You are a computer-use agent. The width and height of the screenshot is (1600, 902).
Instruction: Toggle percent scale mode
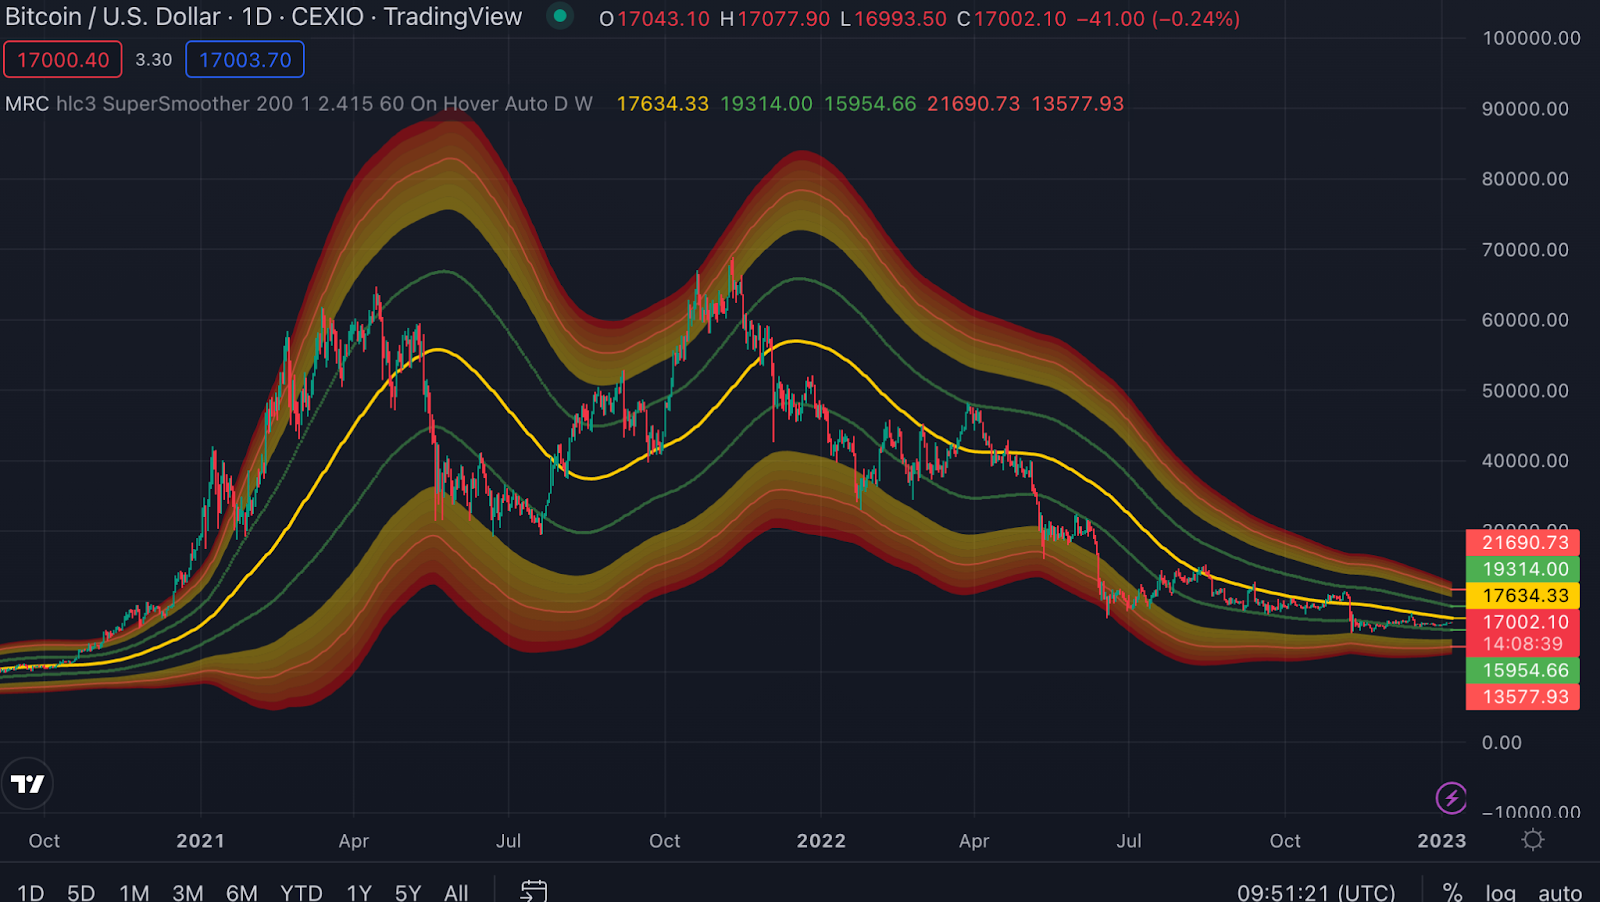[x=1452, y=892]
